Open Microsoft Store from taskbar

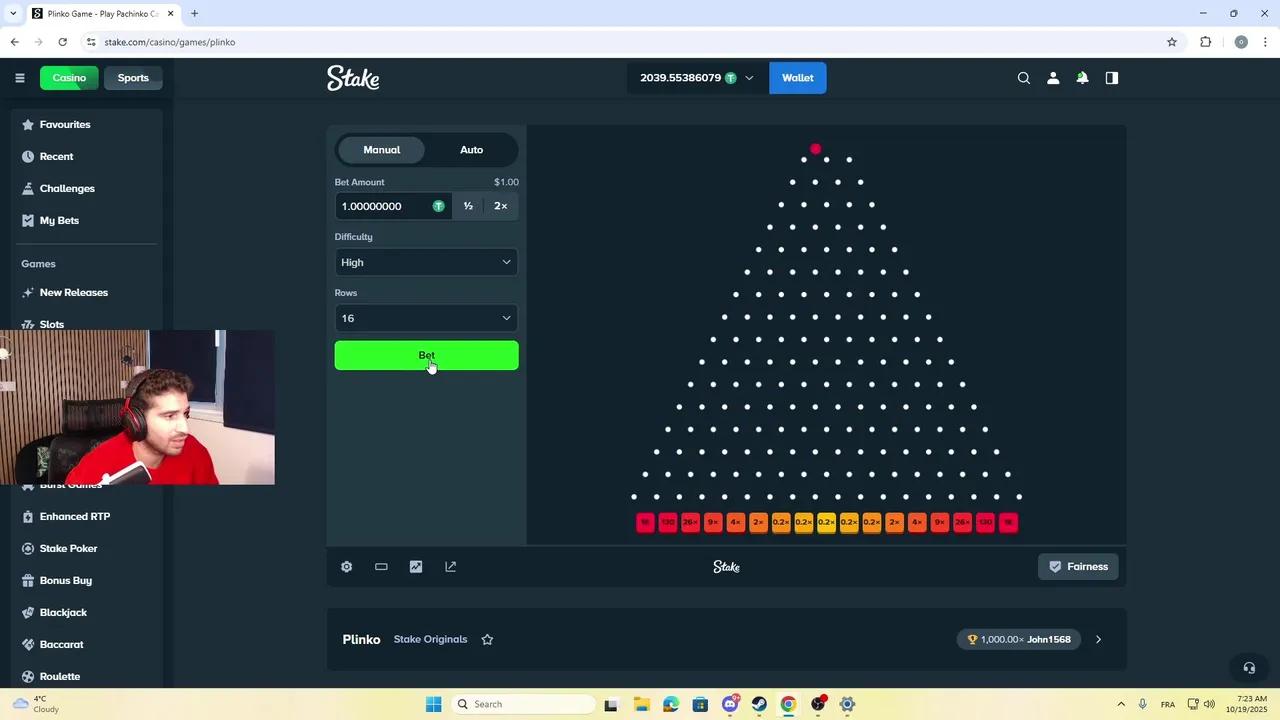pos(700,704)
